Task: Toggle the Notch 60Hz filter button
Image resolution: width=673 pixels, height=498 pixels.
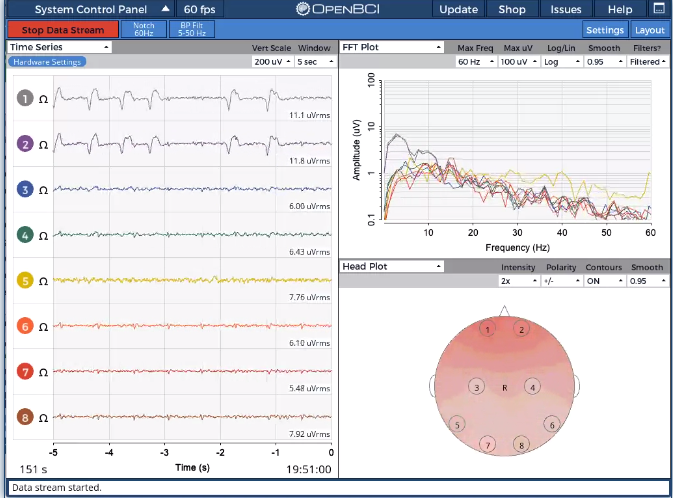Action: click(143, 30)
